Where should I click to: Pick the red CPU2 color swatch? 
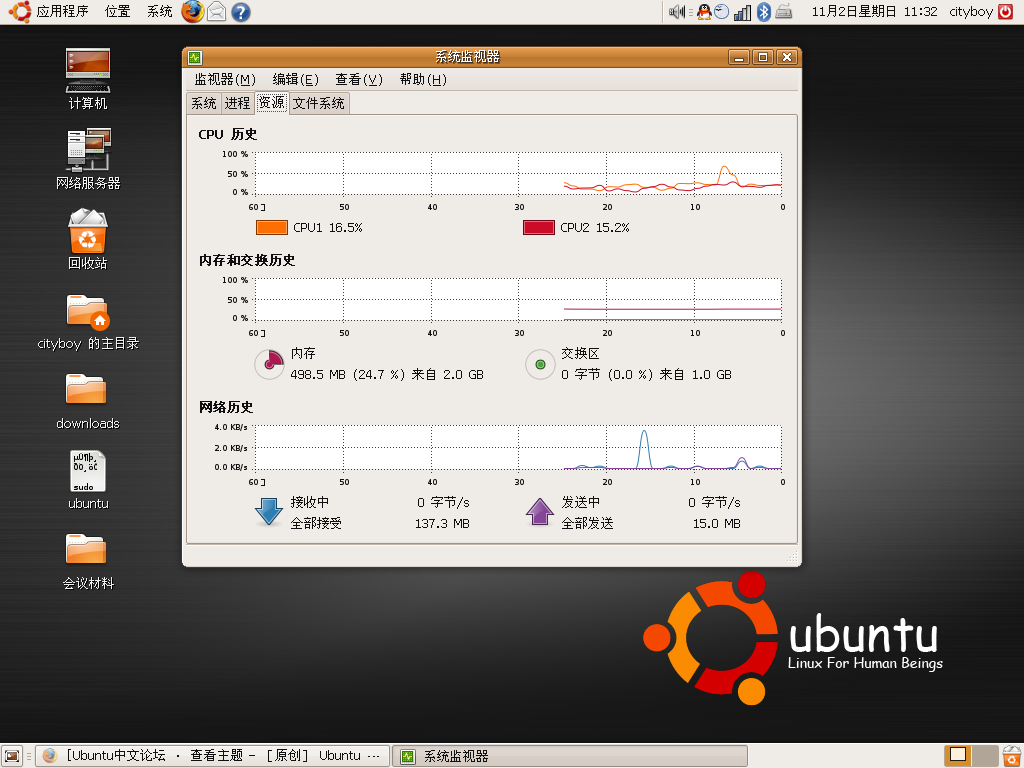[539, 227]
